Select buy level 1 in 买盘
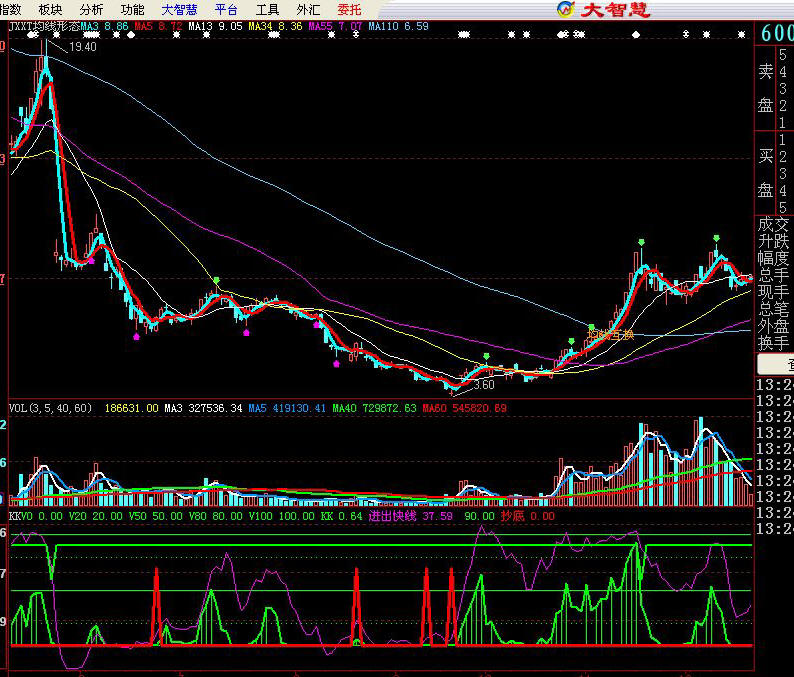794x677 pixels. tap(783, 140)
